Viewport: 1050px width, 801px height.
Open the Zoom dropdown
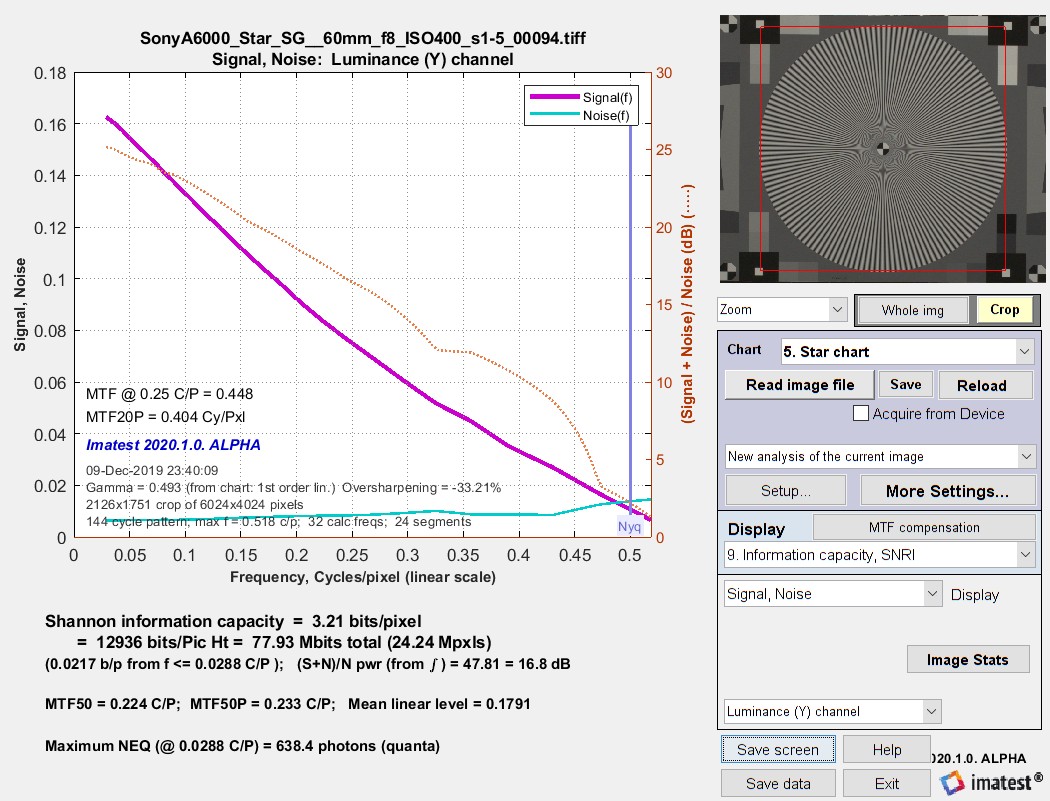click(781, 309)
